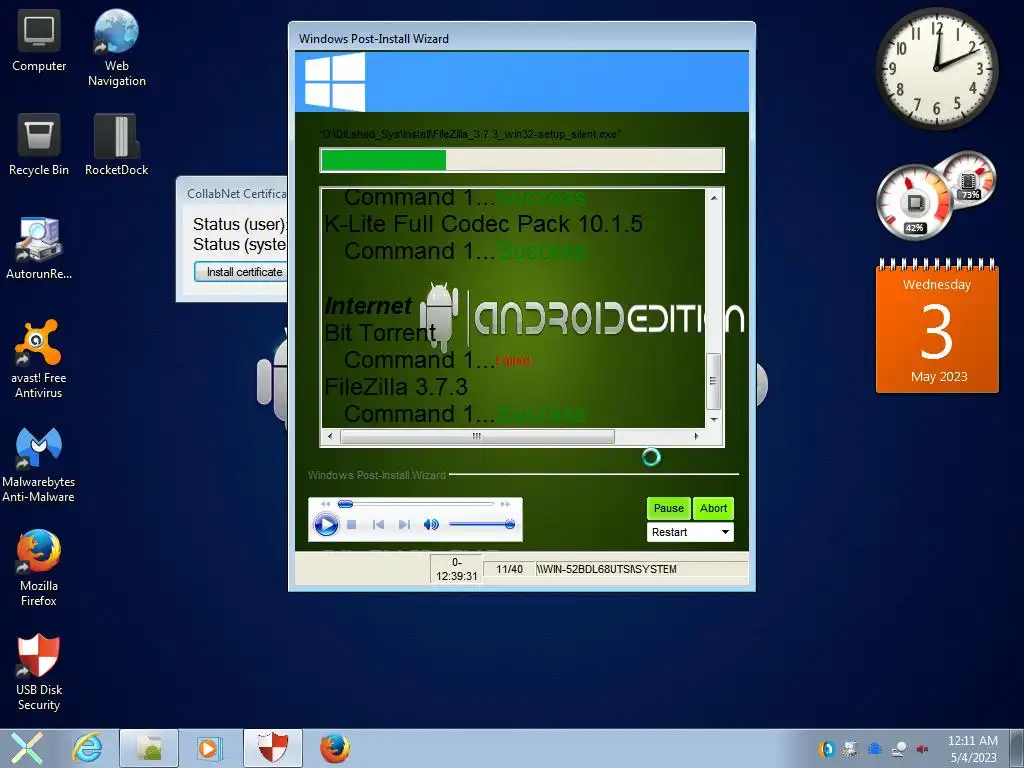Select the Recycle Bin icon

coord(39,144)
